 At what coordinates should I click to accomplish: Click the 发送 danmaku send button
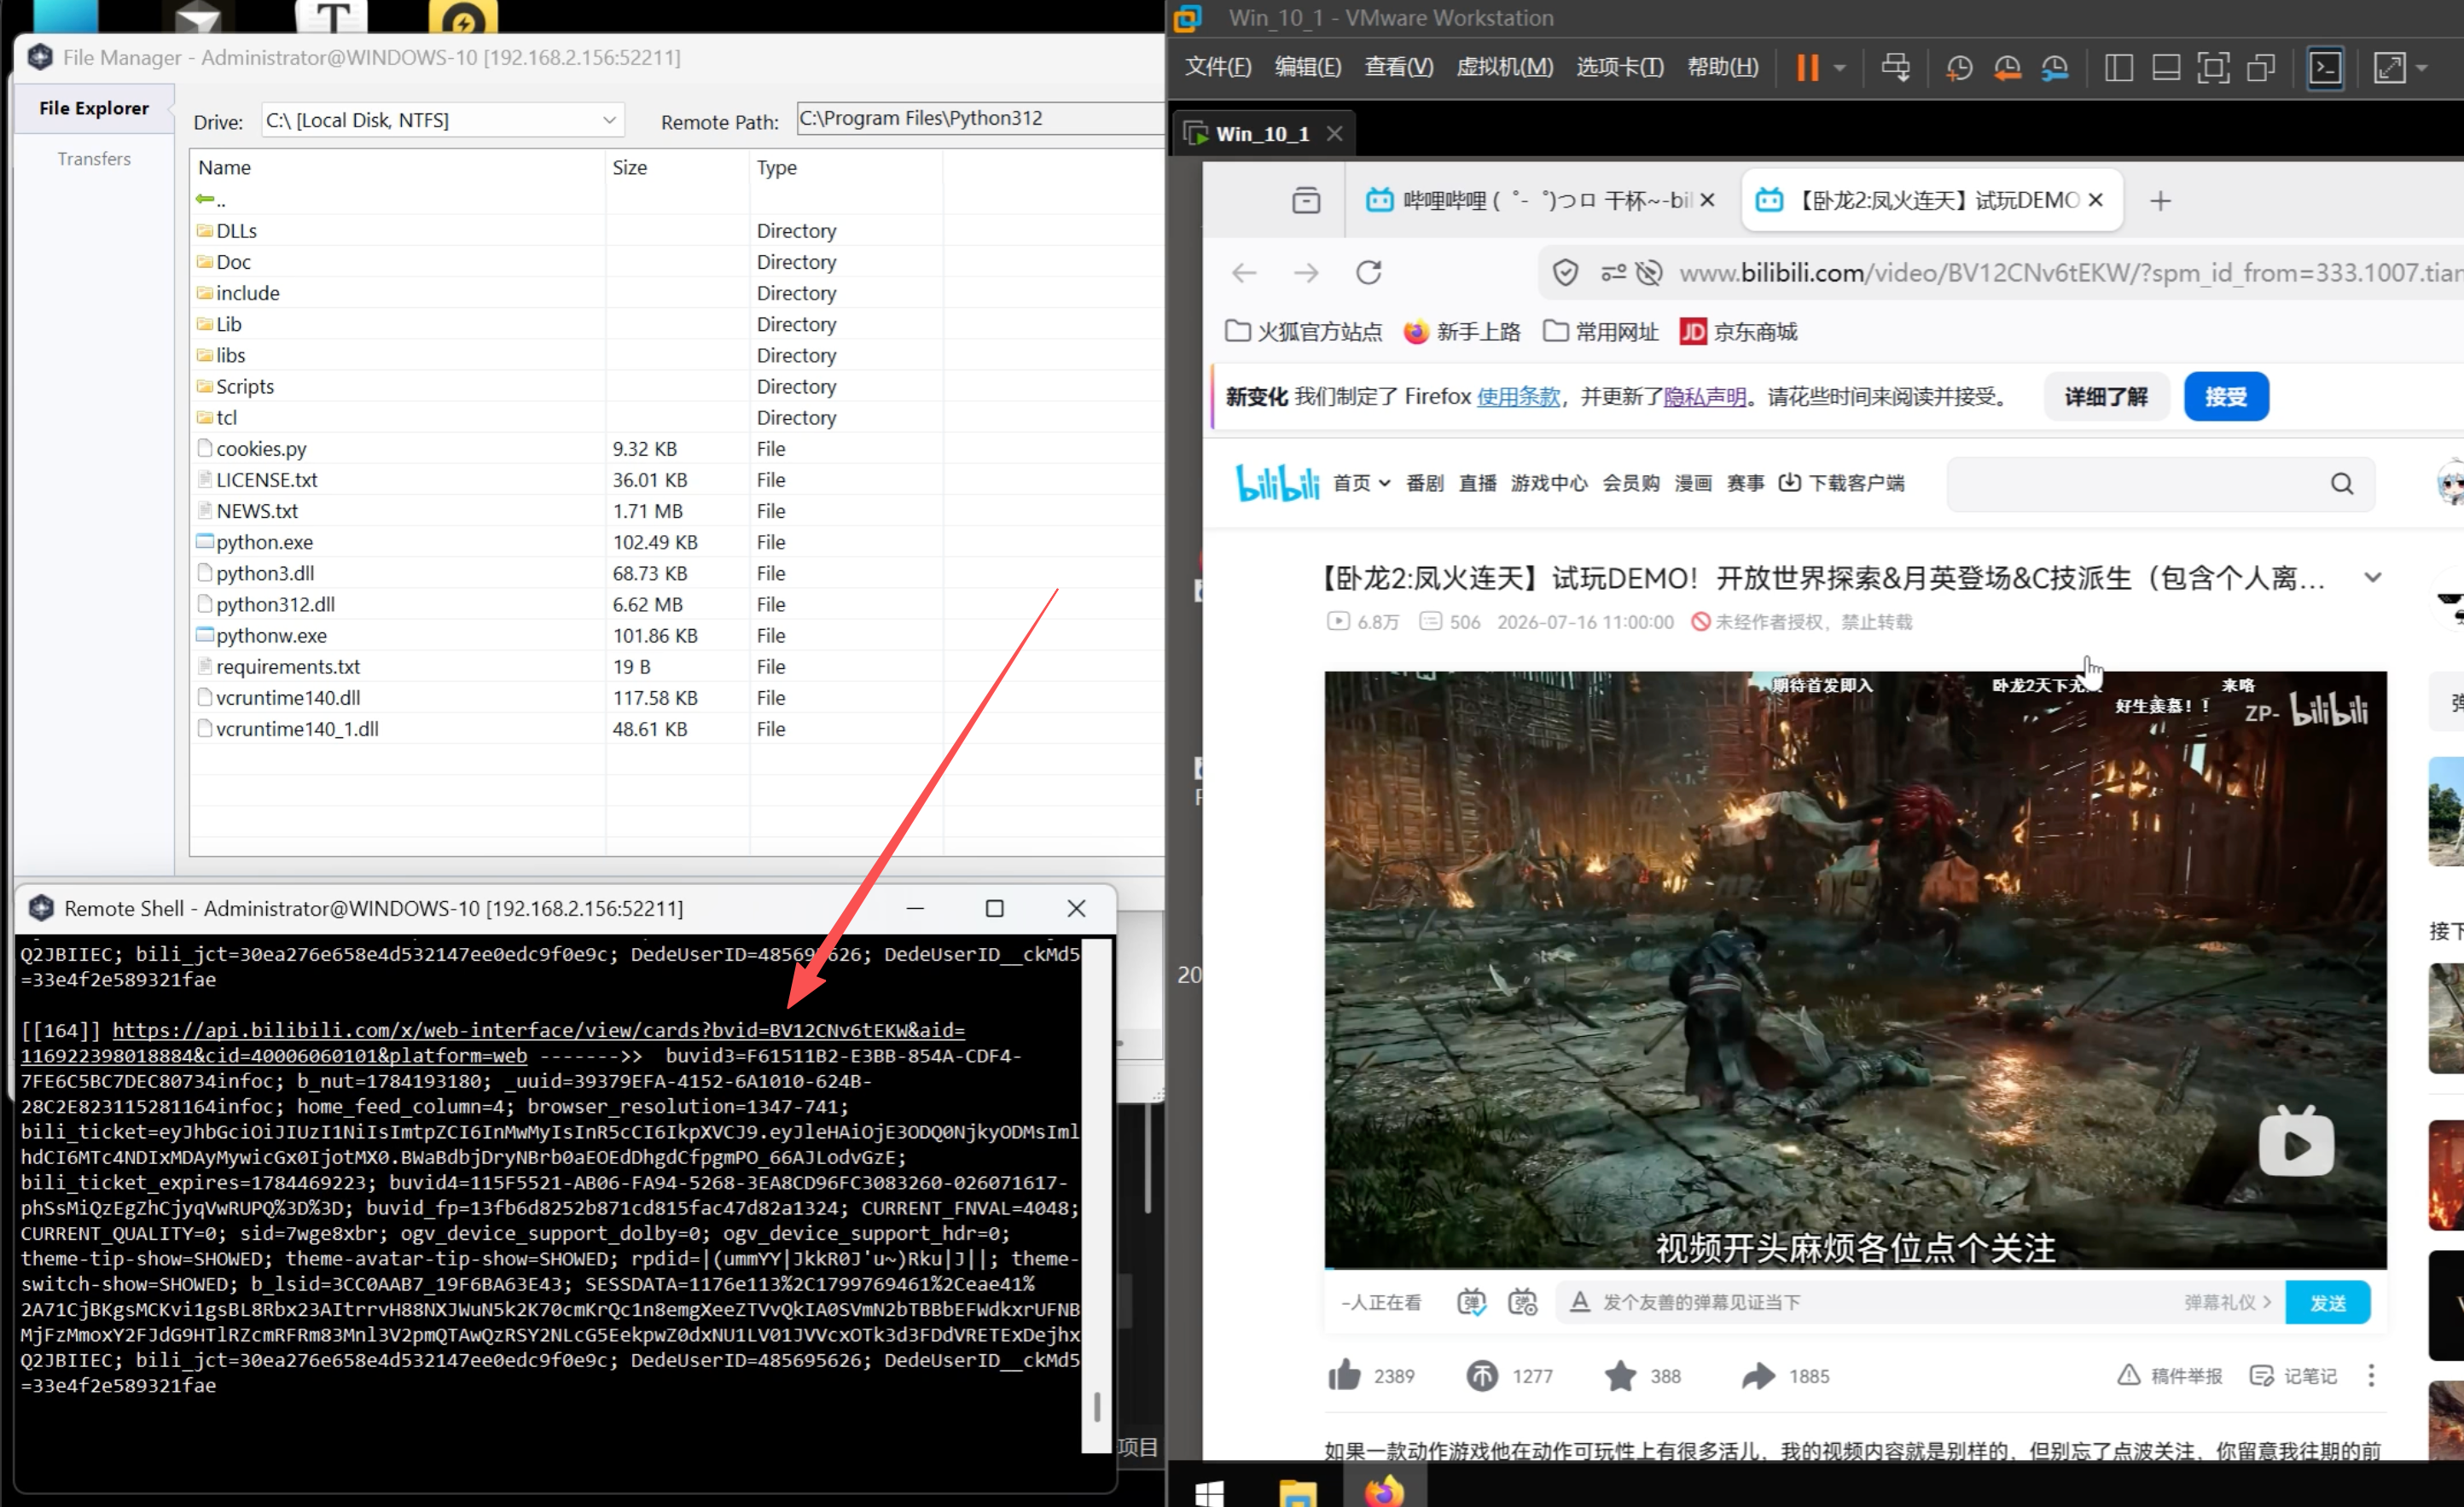[x=2327, y=1302]
